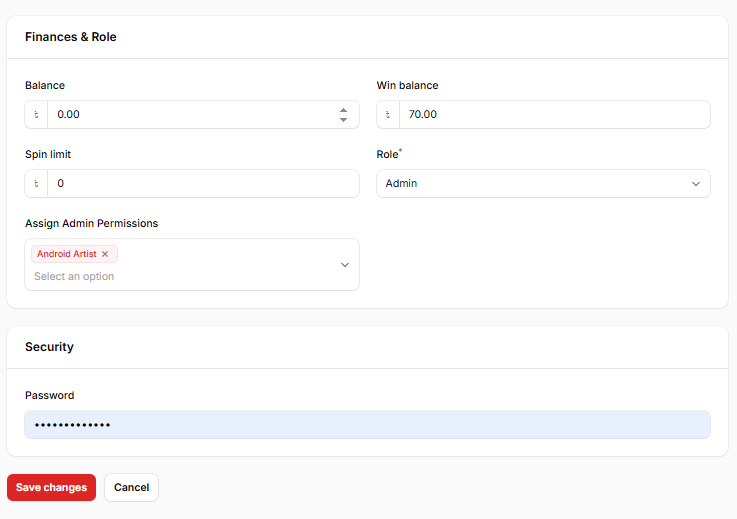Click into the Win balance field

553,115
